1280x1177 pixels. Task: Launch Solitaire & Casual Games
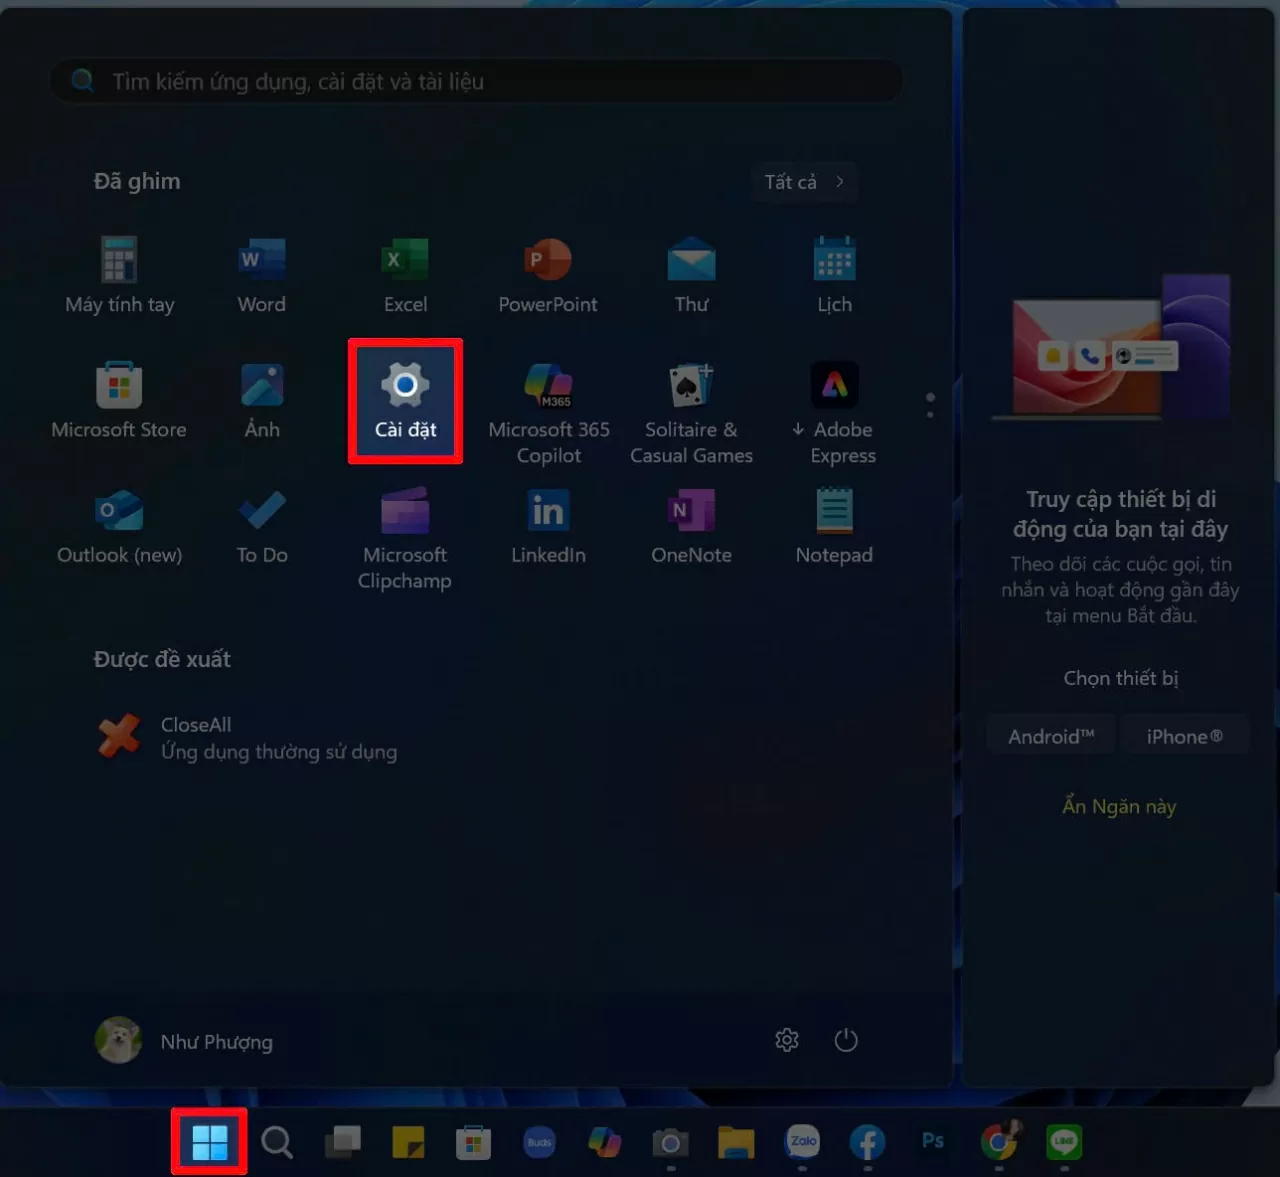click(x=691, y=412)
